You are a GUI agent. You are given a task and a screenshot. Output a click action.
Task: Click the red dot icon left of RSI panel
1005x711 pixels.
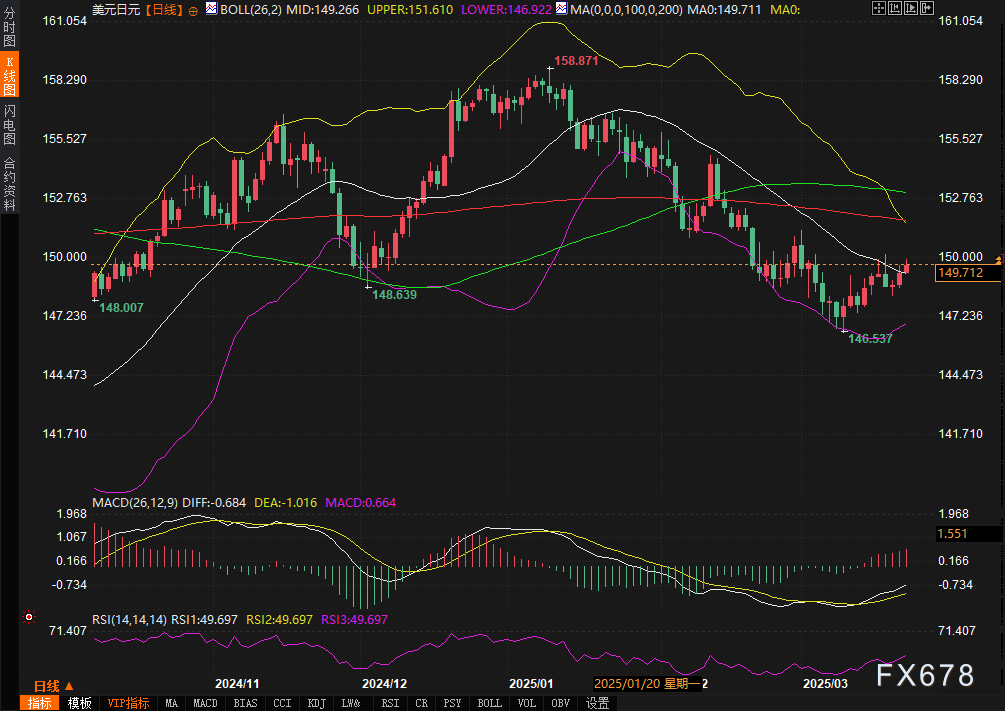[29, 618]
